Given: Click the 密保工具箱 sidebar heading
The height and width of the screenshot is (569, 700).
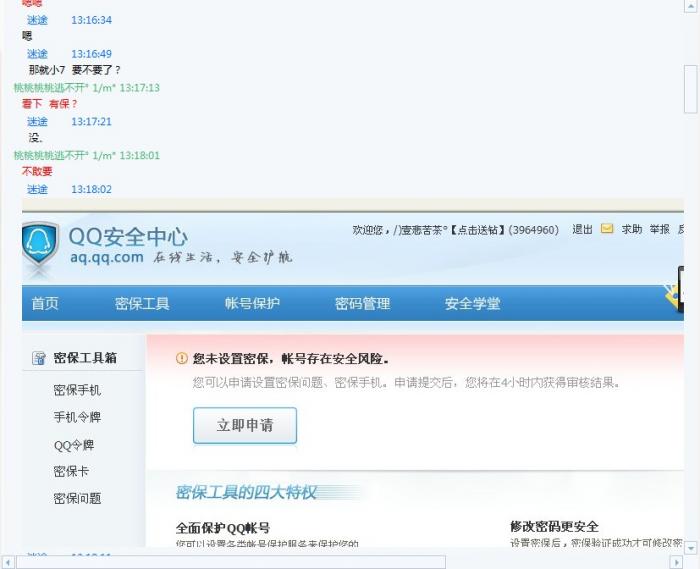Looking at the screenshot, I should click(85, 358).
